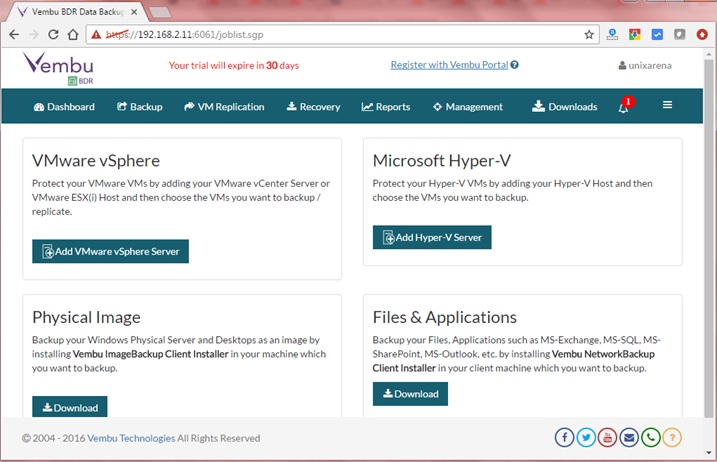Click Add VMware vSphere Server button
The image size is (717, 462).
[110, 251]
